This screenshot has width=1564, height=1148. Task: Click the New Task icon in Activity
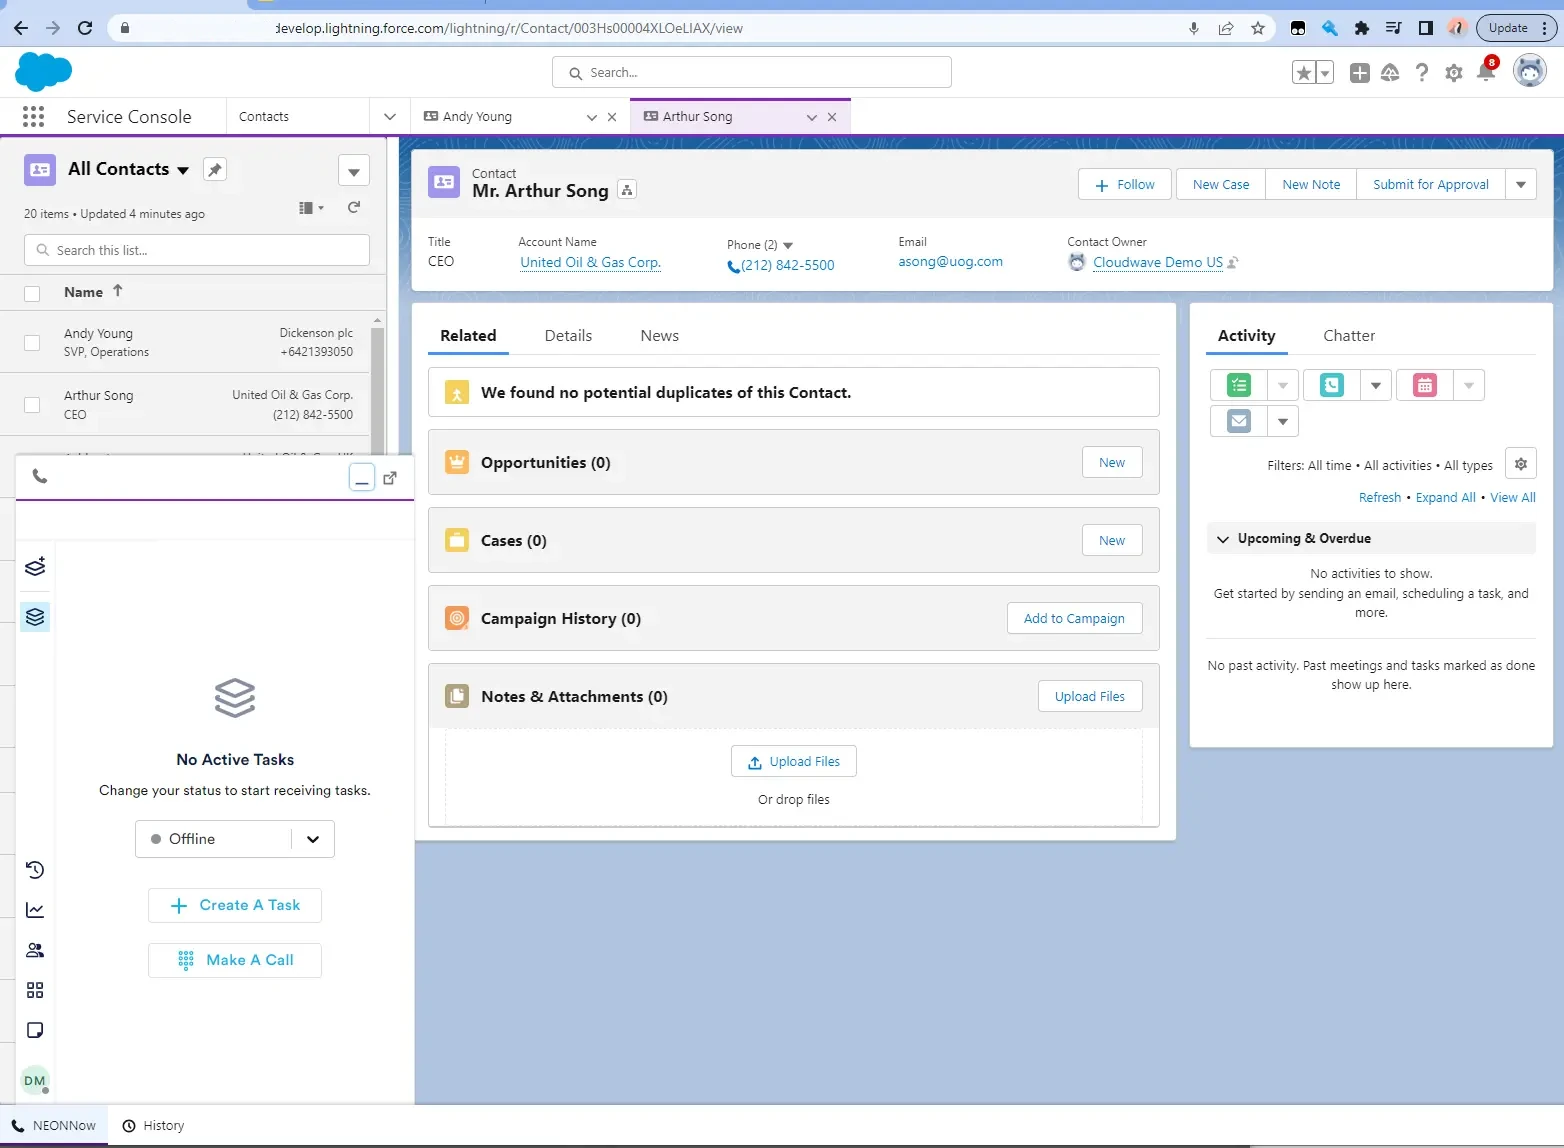pyautogui.click(x=1238, y=385)
